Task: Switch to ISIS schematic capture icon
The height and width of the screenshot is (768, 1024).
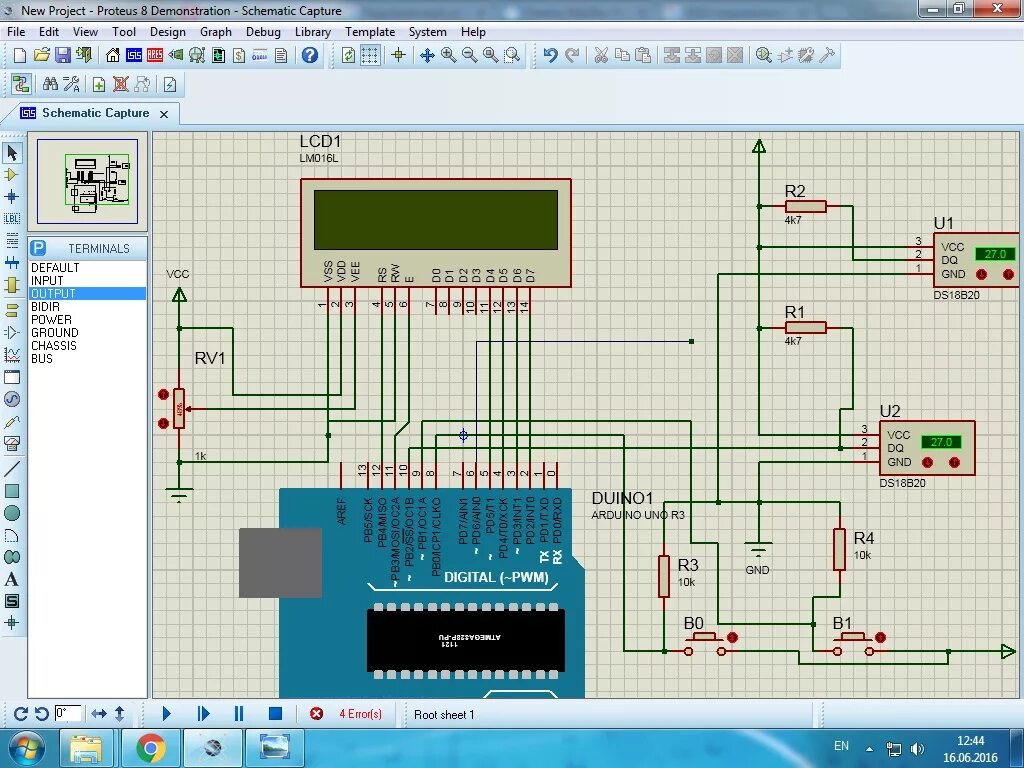Action: [x=134, y=56]
